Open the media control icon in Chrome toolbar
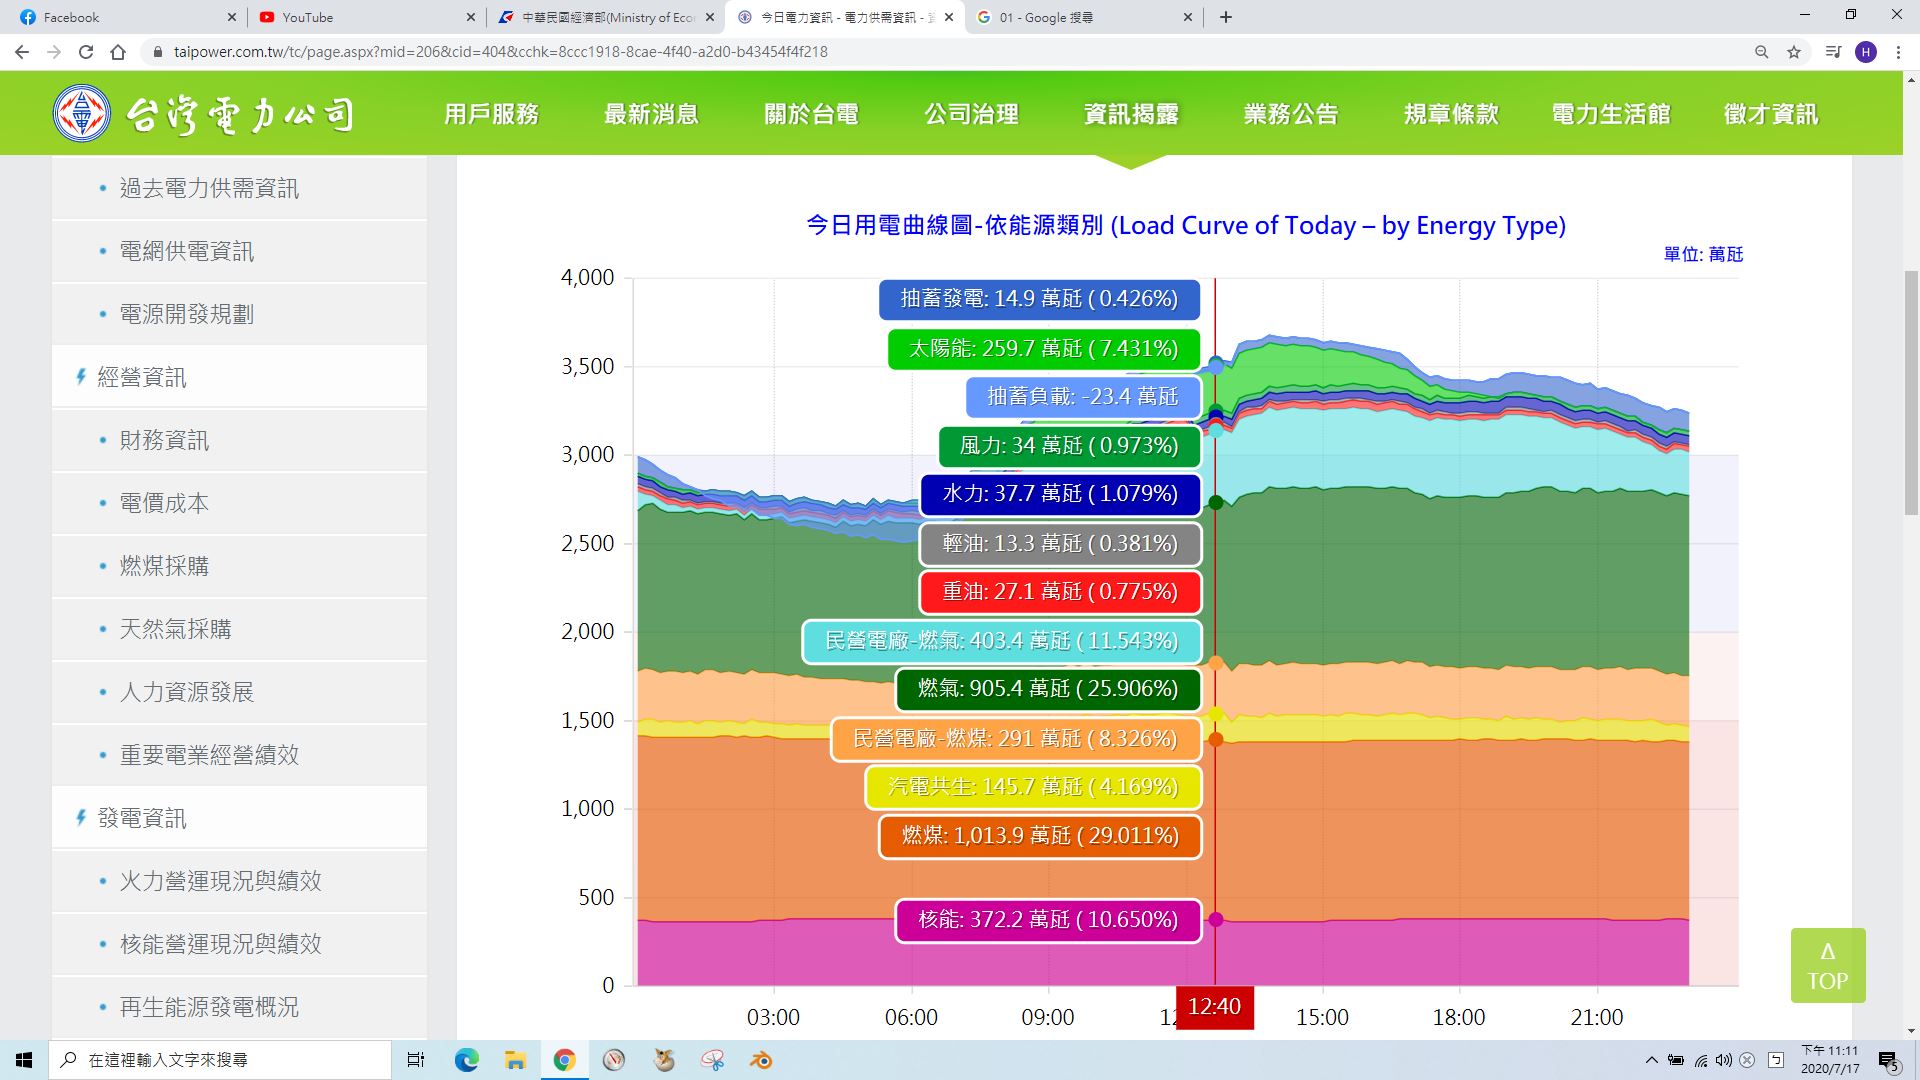This screenshot has width=1920, height=1080. pyautogui.click(x=1833, y=52)
